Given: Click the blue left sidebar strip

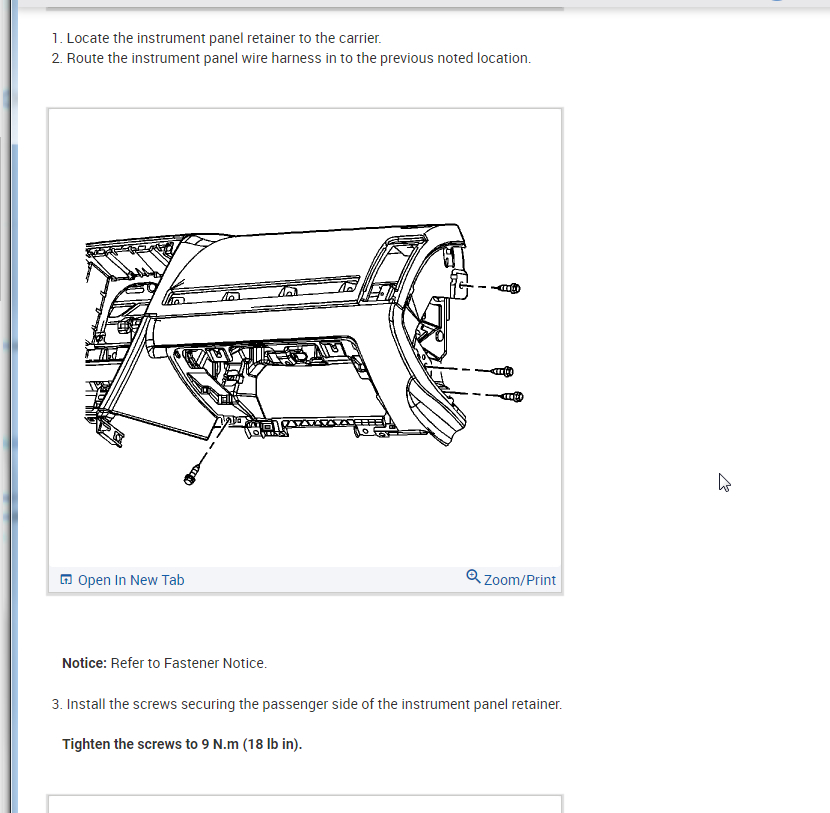Looking at the screenshot, I should point(14,406).
